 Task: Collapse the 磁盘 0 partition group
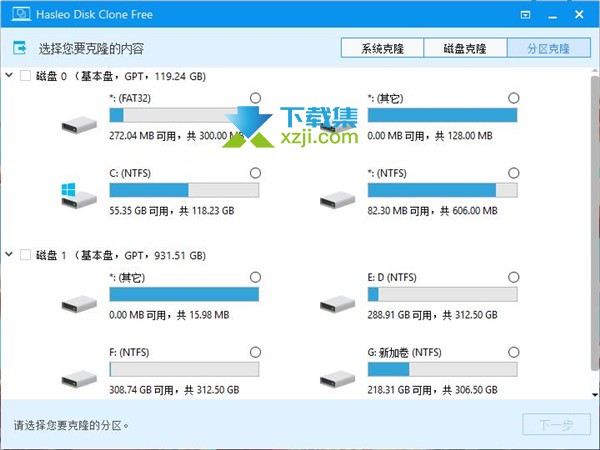pos(9,75)
